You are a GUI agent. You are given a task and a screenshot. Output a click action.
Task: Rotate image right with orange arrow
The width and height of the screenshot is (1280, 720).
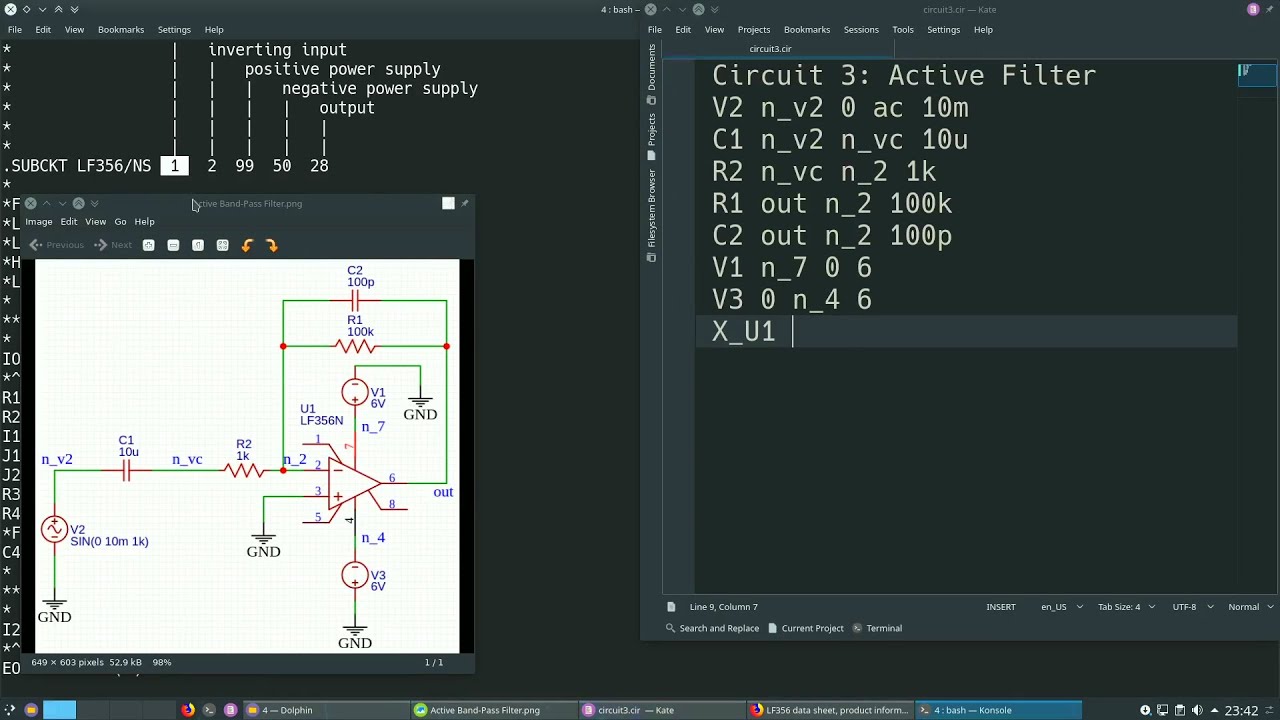click(x=272, y=245)
